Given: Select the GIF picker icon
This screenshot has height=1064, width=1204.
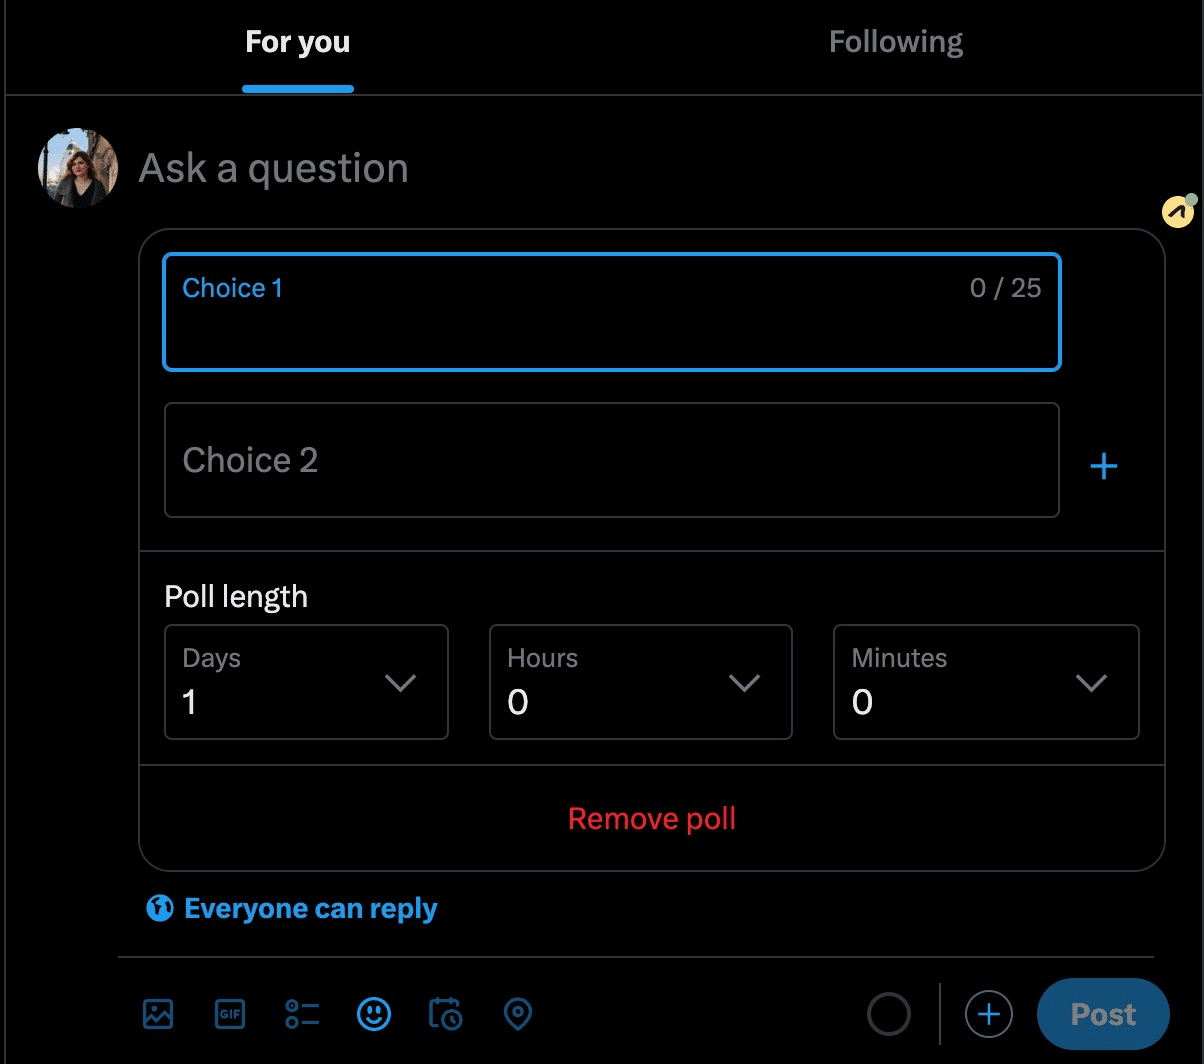Looking at the screenshot, I should (x=230, y=1014).
